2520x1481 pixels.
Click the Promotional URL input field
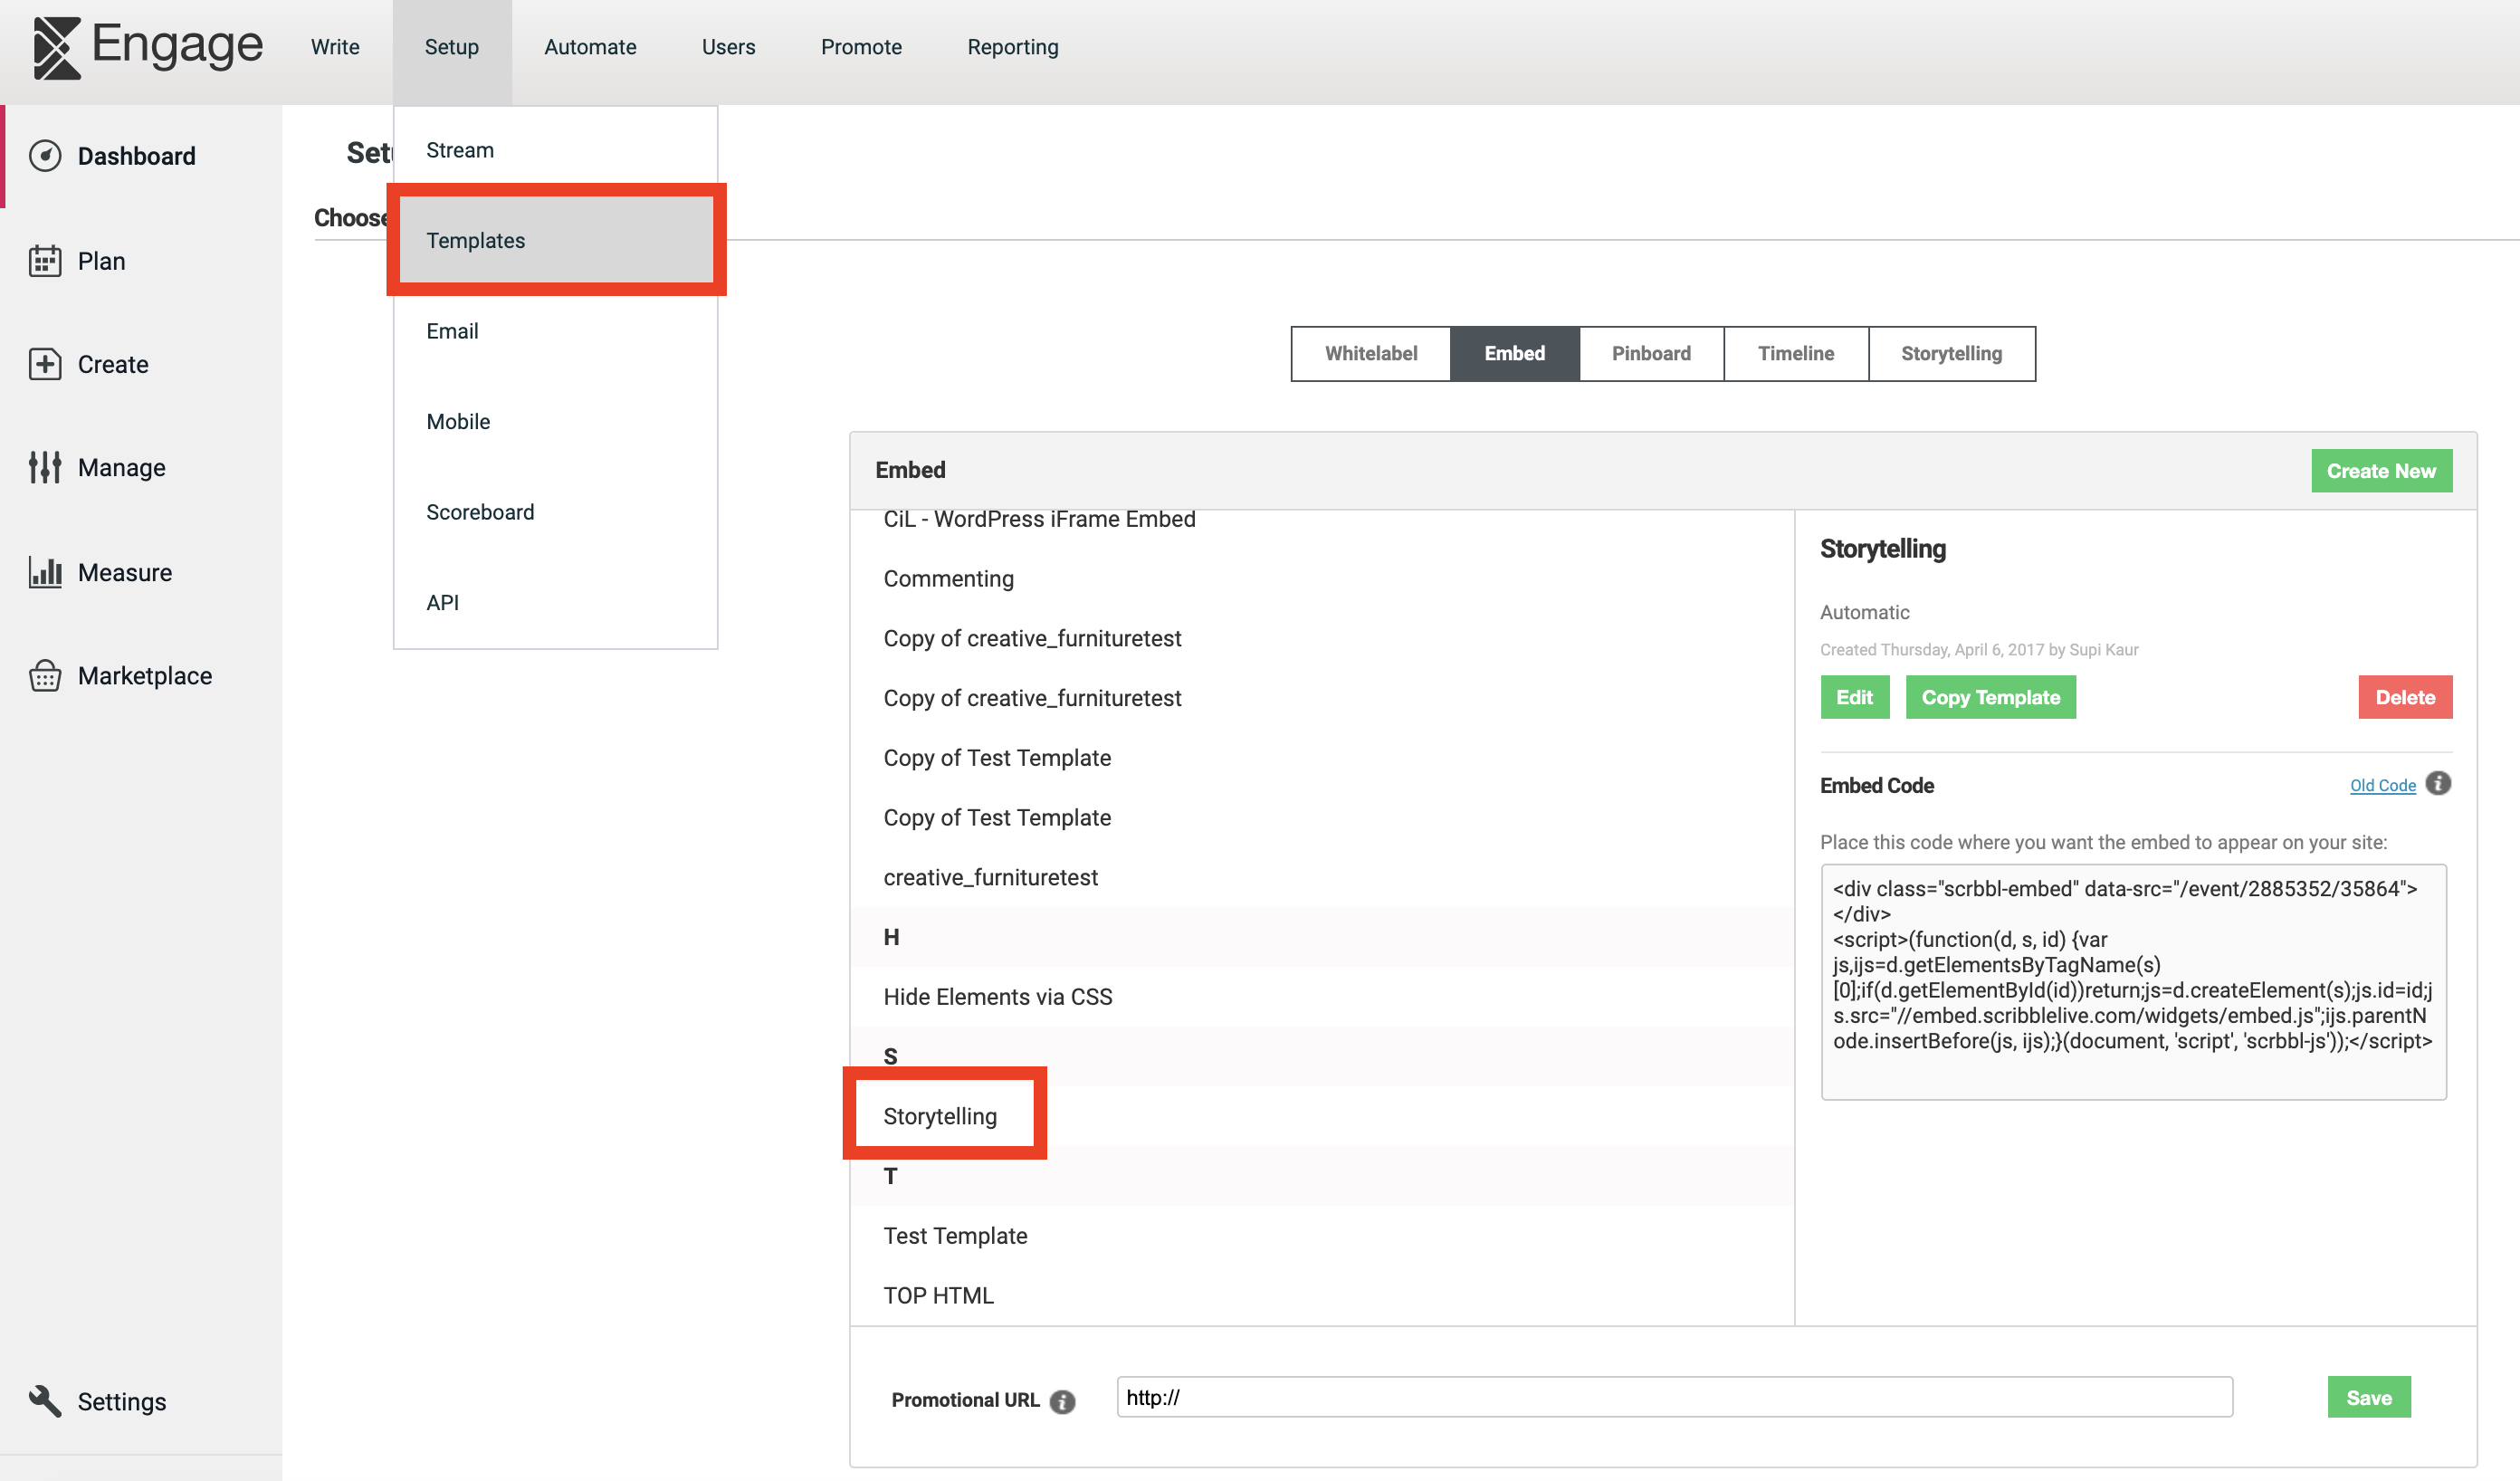1674,1397
